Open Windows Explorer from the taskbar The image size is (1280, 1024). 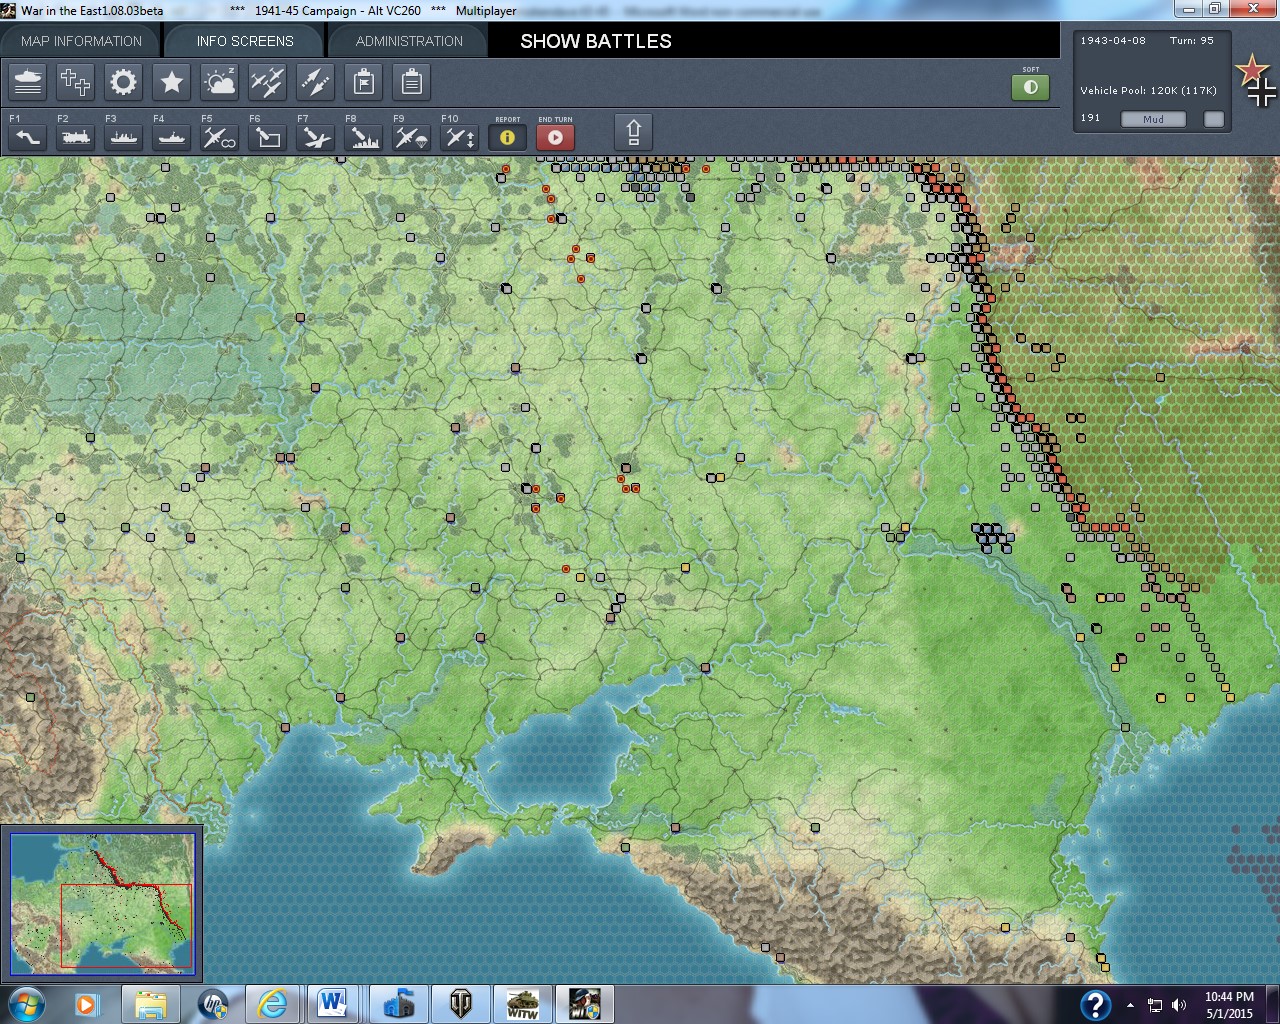click(151, 1004)
